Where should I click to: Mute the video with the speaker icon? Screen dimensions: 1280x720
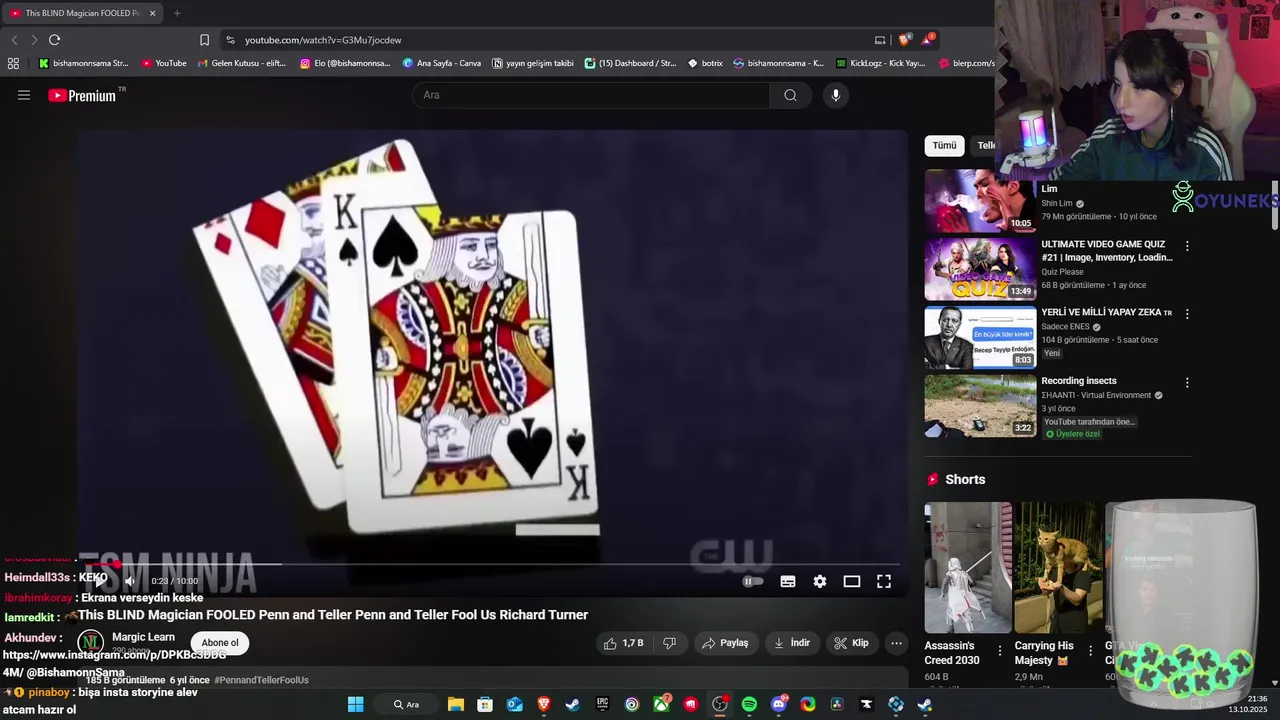(130, 581)
